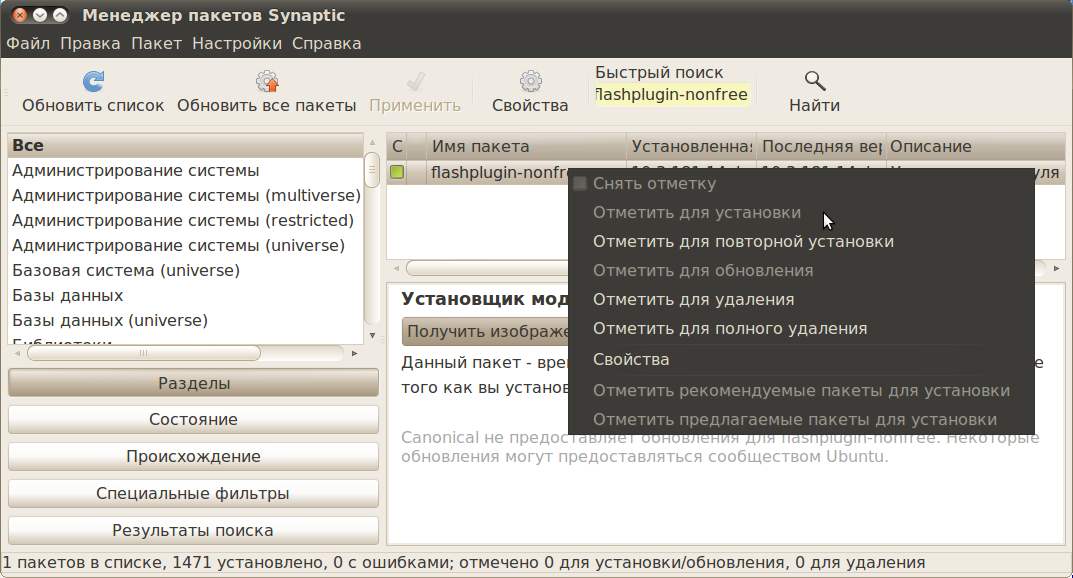Open the Настройки menu
The height and width of the screenshot is (578, 1073).
click(x=237, y=44)
